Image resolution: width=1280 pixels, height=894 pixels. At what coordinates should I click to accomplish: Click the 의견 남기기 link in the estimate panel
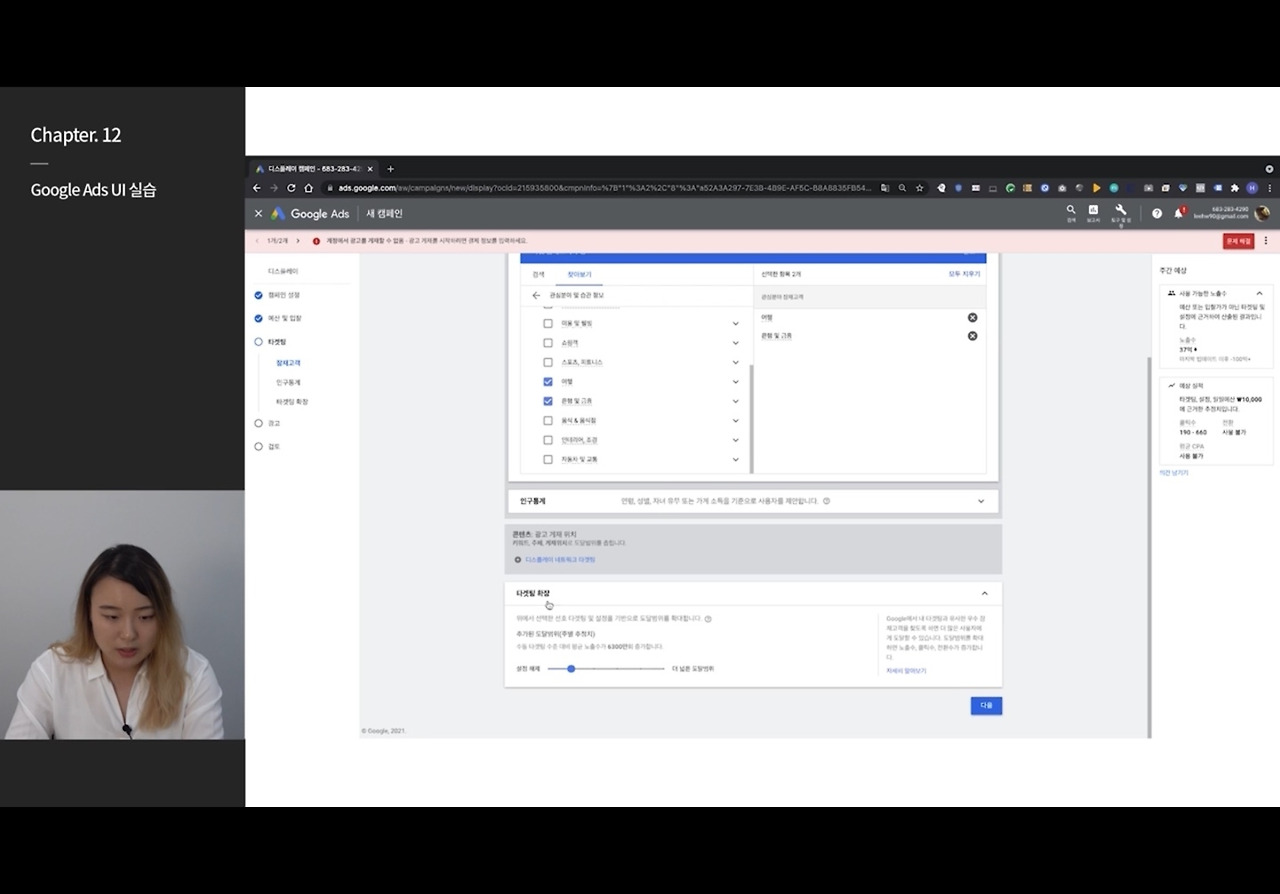[1174, 473]
